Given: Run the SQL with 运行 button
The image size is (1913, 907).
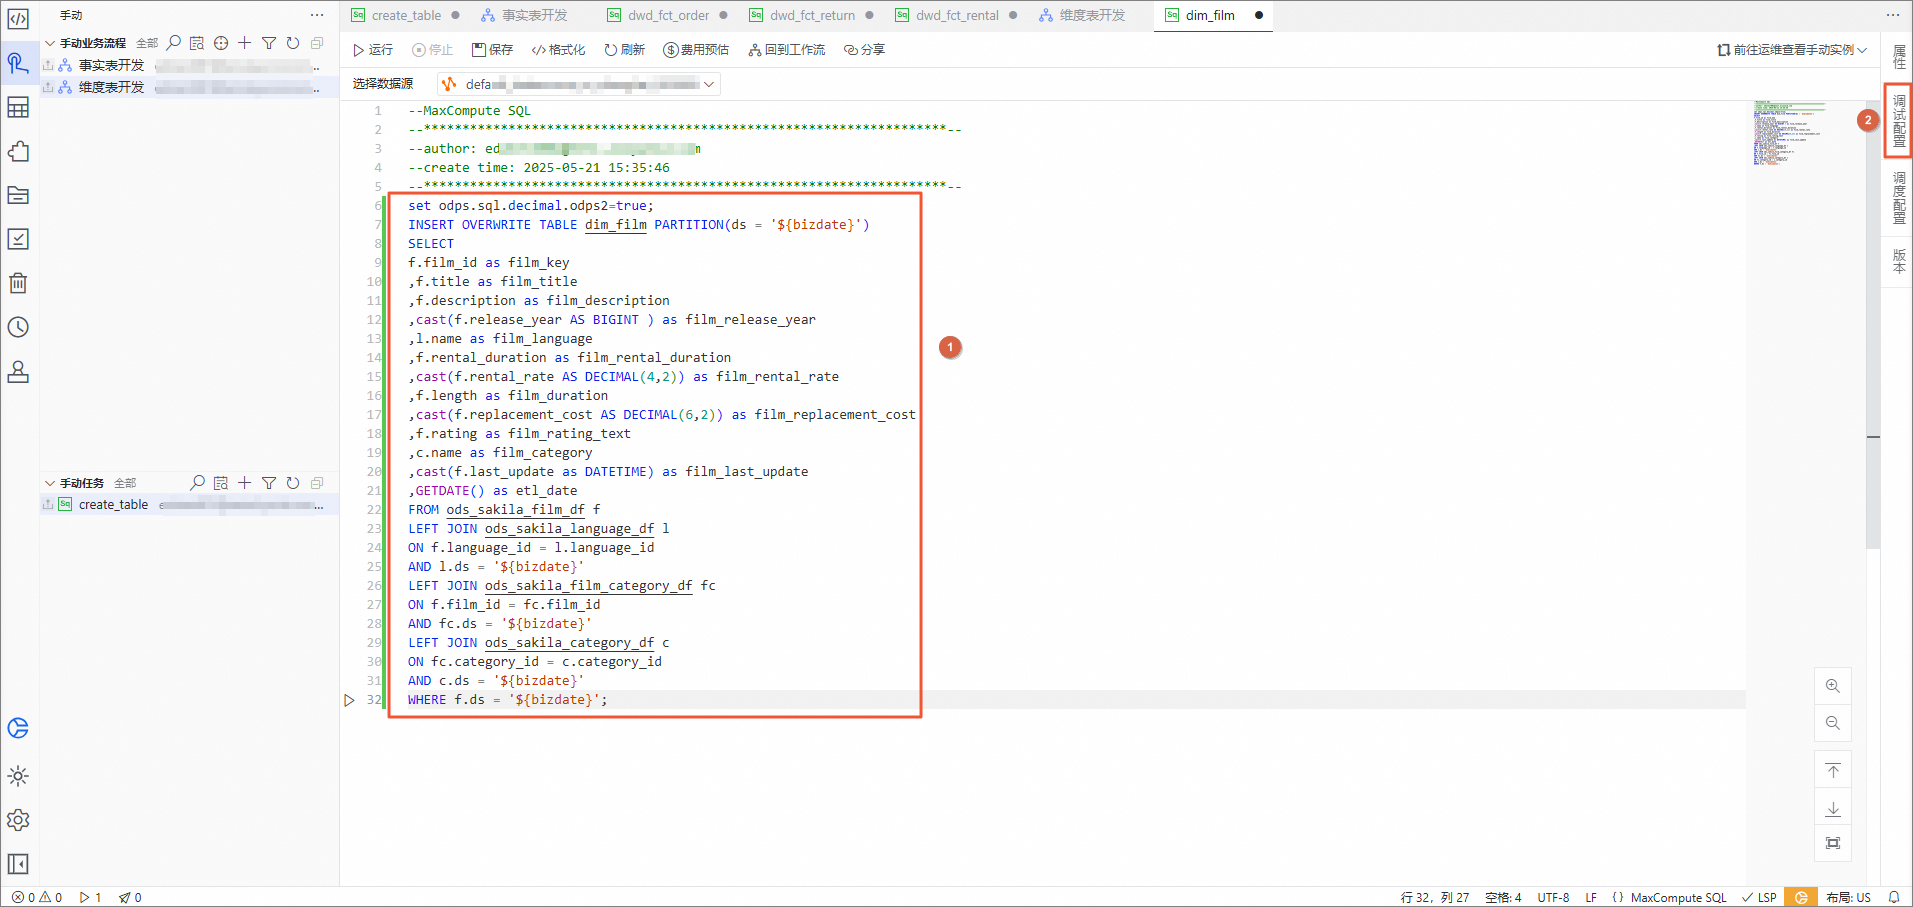Looking at the screenshot, I should pyautogui.click(x=373, y=50).
